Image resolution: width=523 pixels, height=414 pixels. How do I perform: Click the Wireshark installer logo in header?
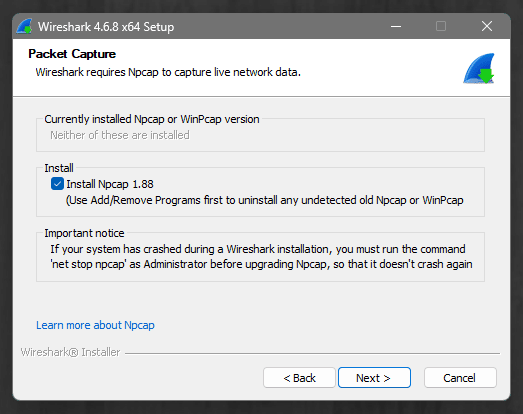point(479,68)
